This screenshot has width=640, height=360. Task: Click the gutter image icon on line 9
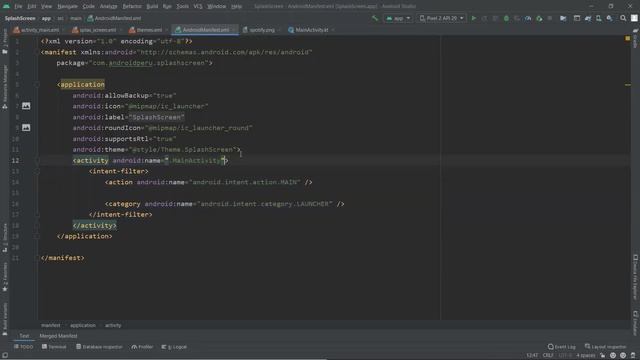click(26, 128)
